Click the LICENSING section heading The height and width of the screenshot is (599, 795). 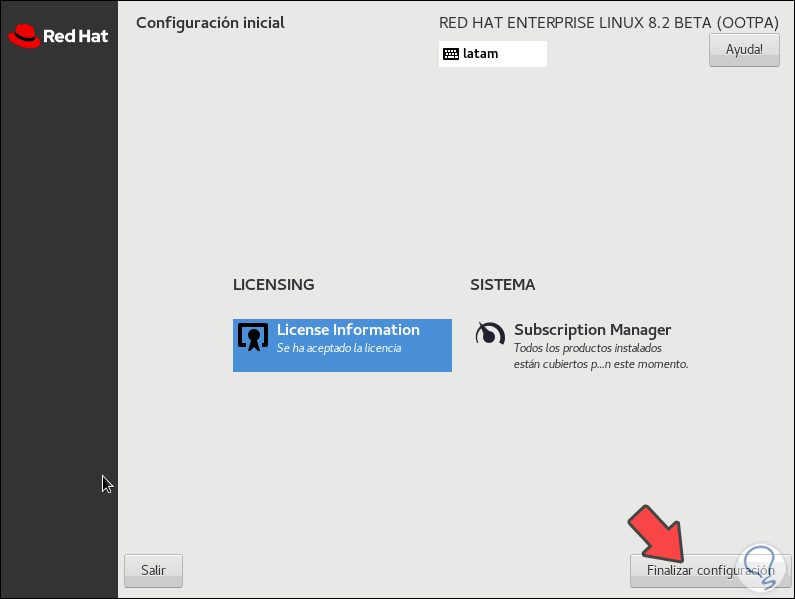(273, 285)
